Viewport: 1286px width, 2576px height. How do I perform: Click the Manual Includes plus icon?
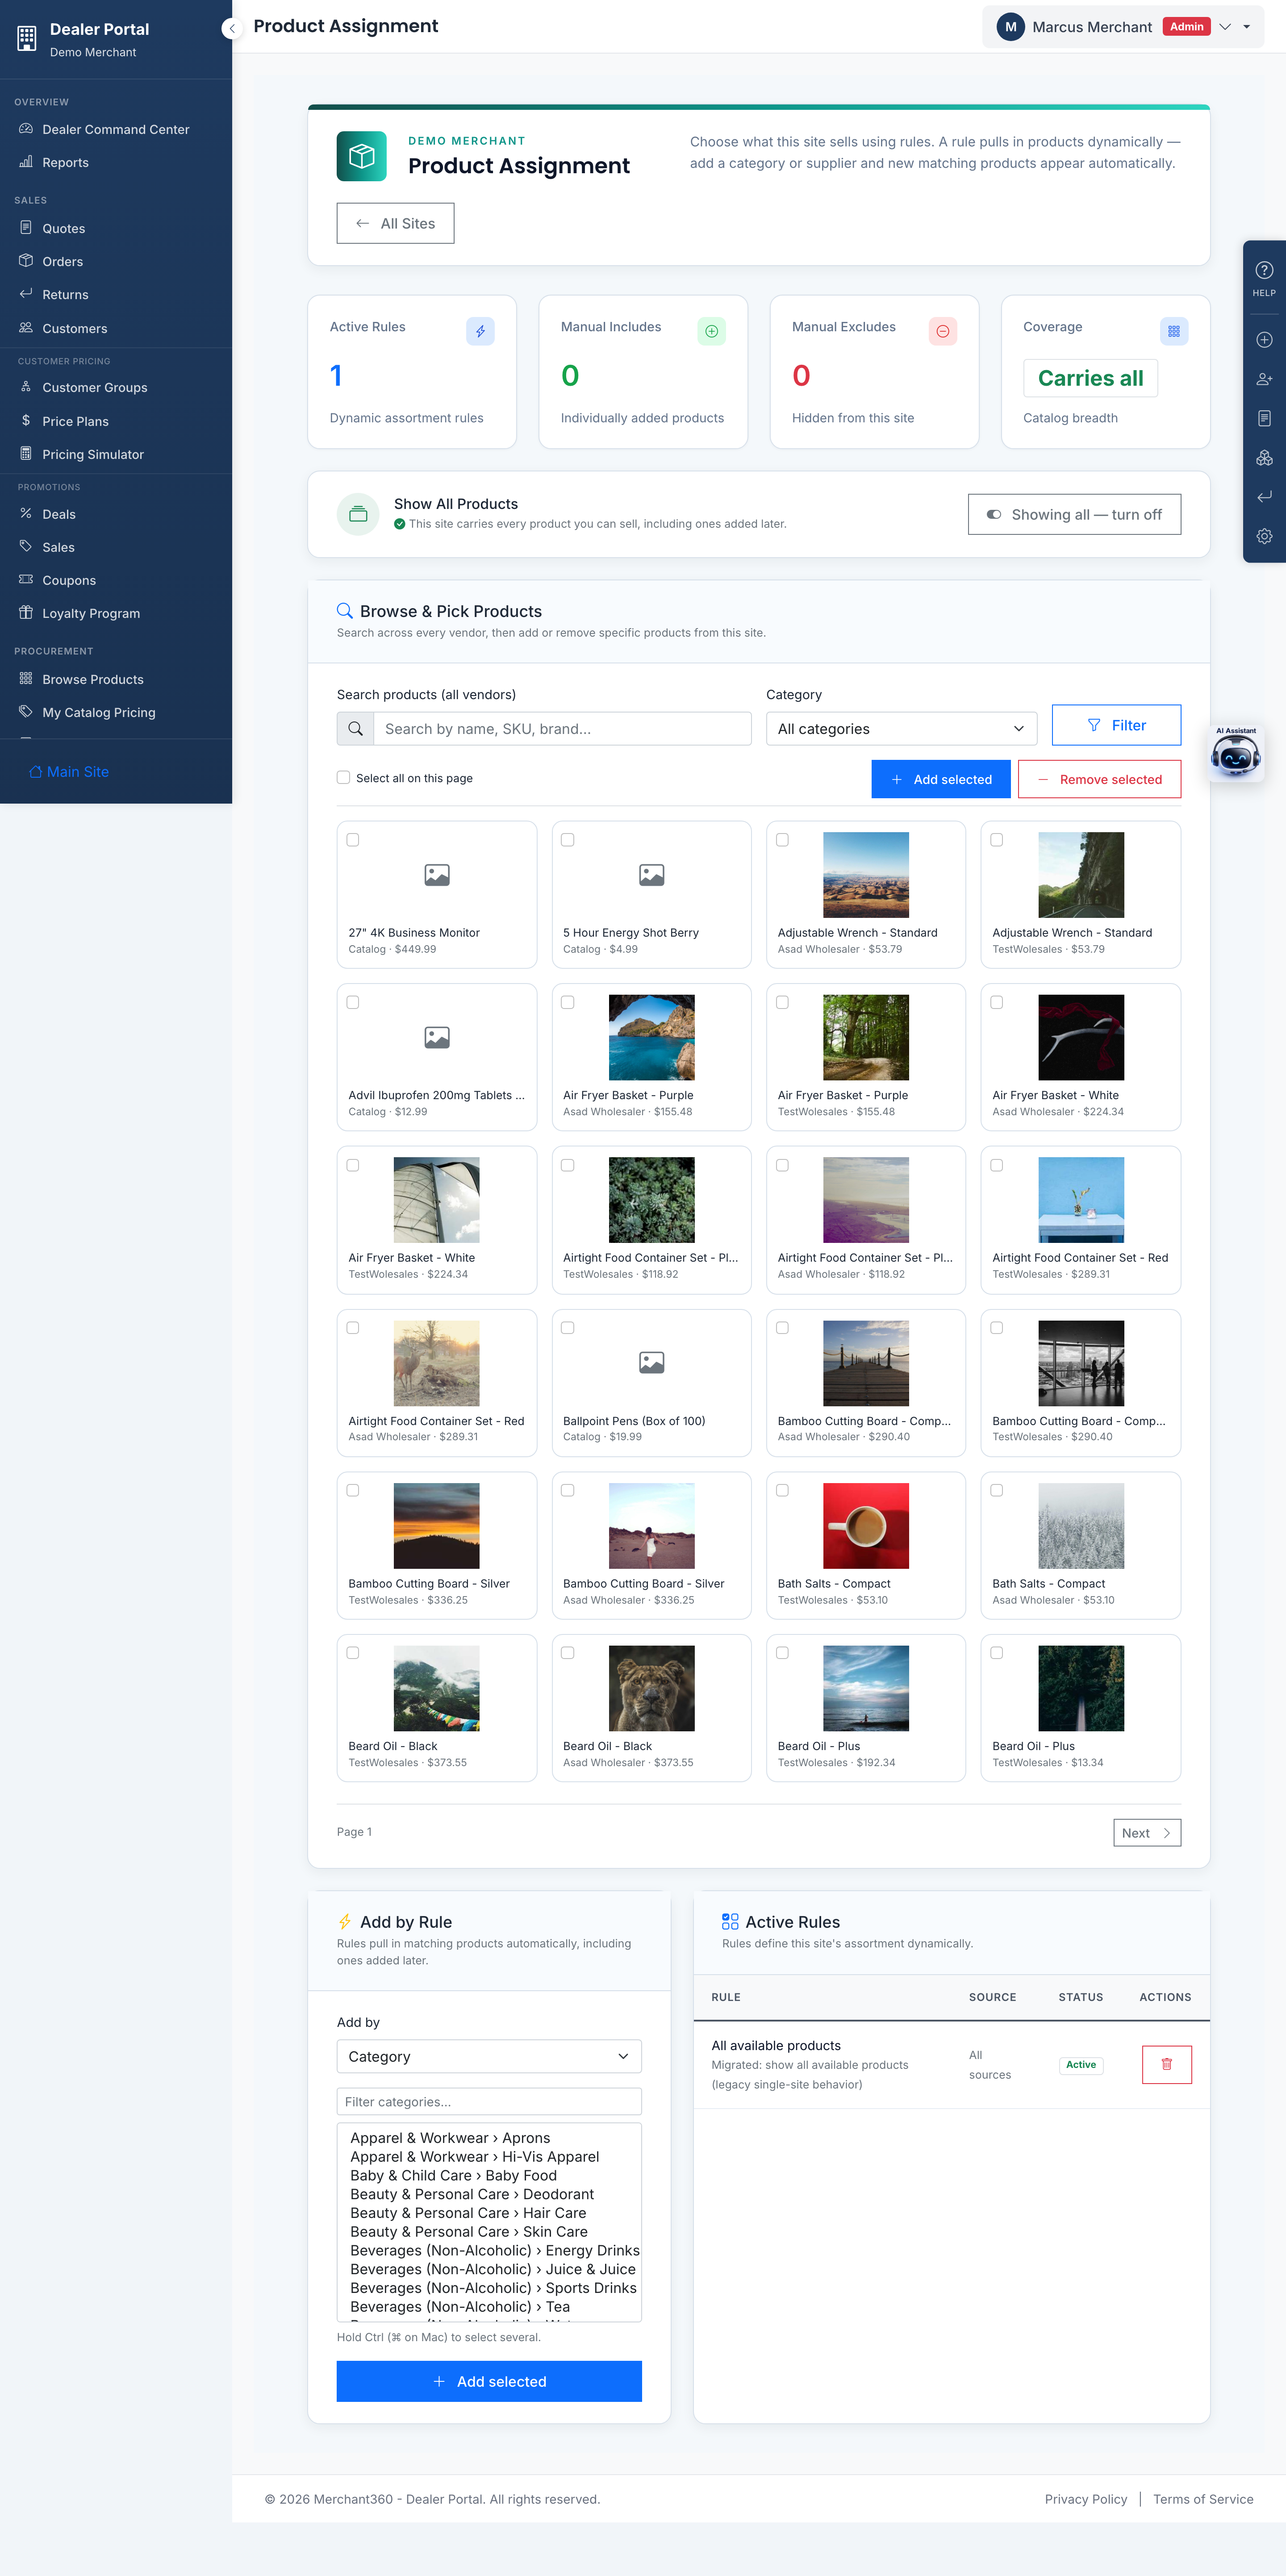(711, 331)
